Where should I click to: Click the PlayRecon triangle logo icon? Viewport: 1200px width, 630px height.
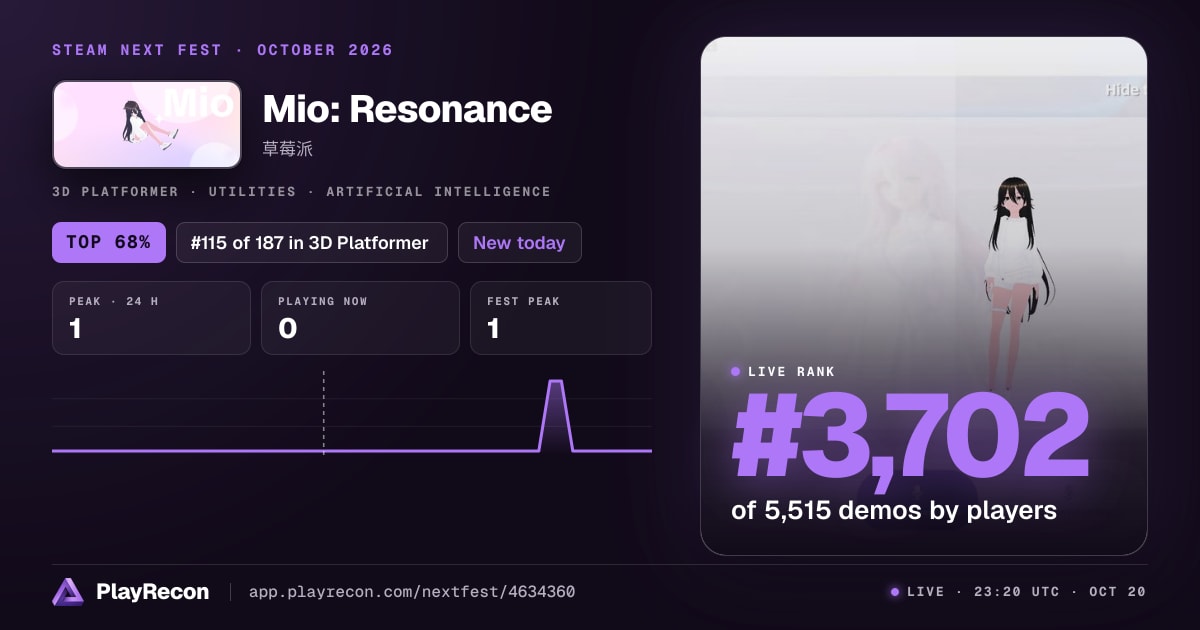(x=68, y=592)
